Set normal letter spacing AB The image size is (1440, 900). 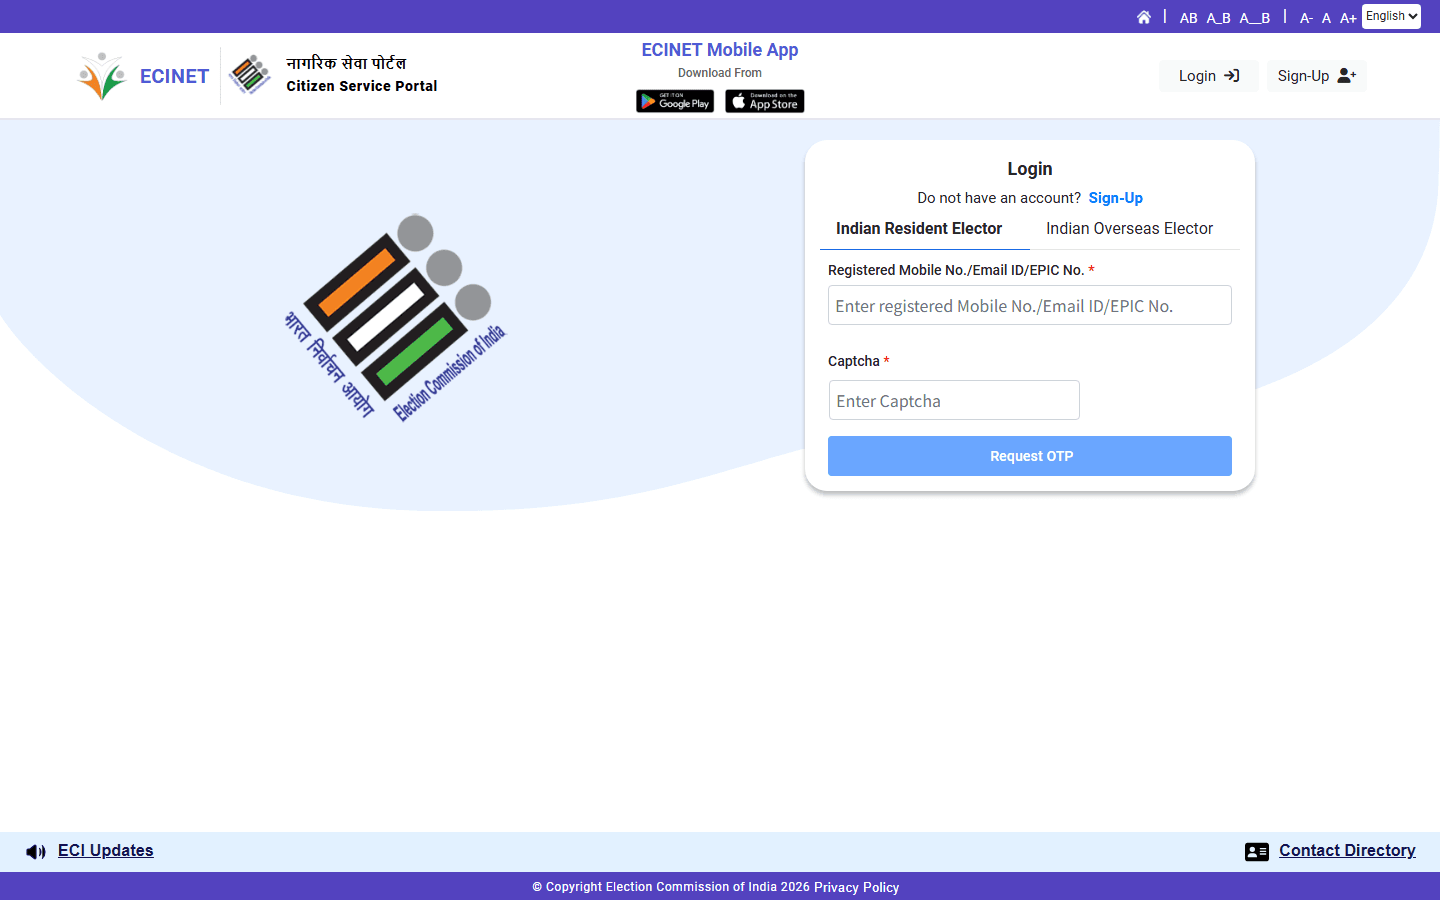point(1188,18)
